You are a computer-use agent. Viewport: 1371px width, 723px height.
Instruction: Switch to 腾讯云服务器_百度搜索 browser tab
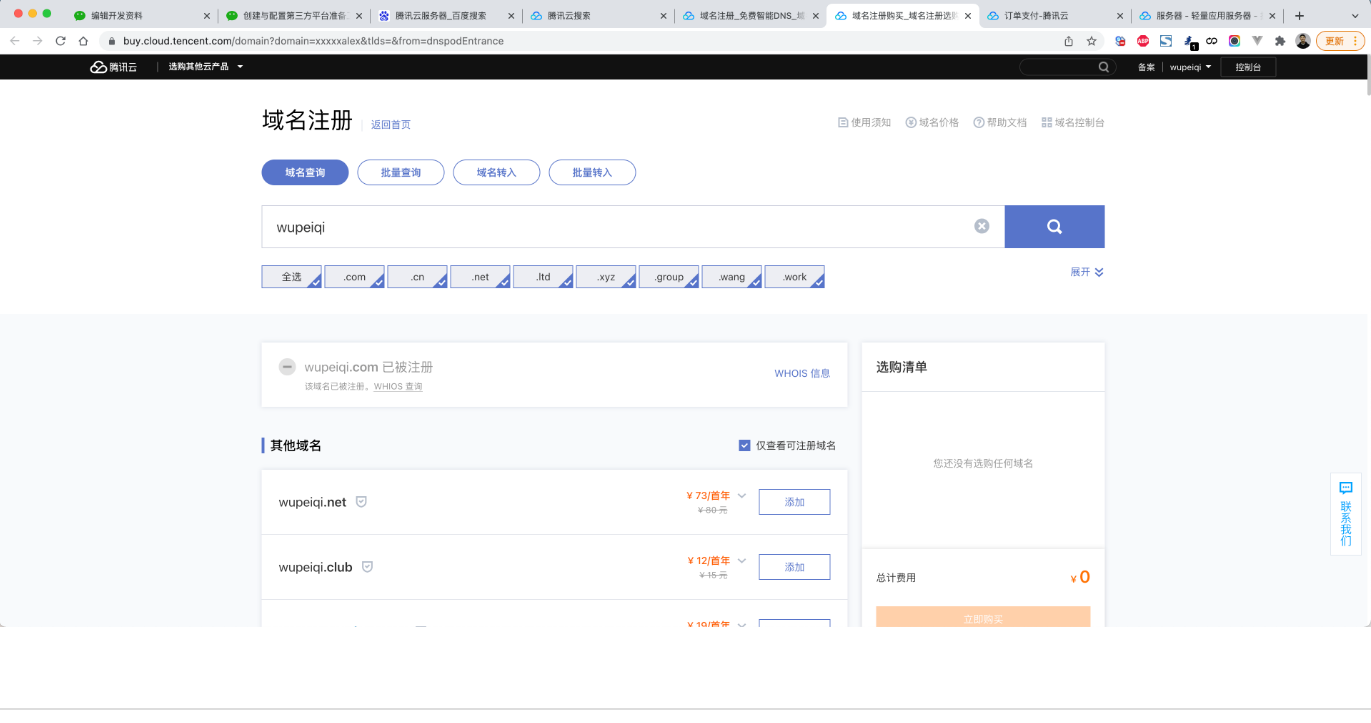pyautogui.click(x=444, y=16)
